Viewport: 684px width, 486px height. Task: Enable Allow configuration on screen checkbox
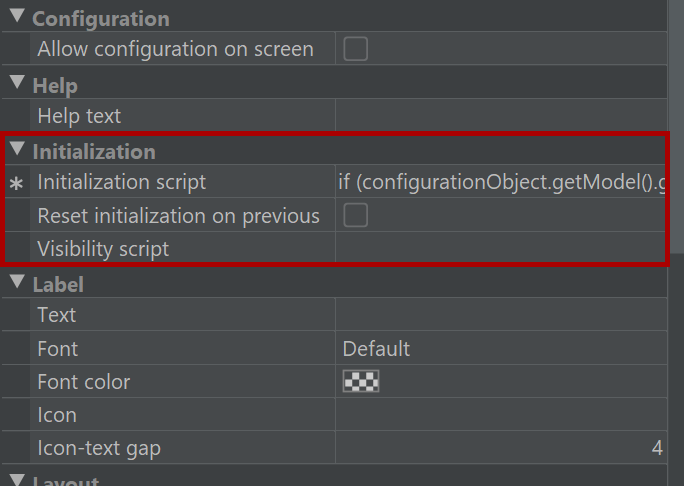coord(356,48)
